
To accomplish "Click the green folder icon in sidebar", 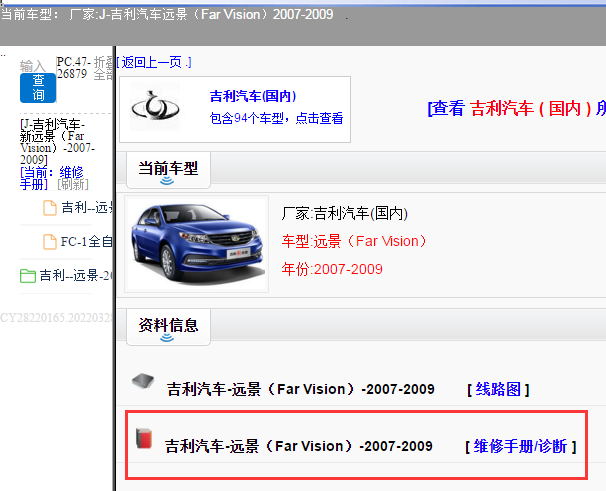I will (x=28, y=276).
